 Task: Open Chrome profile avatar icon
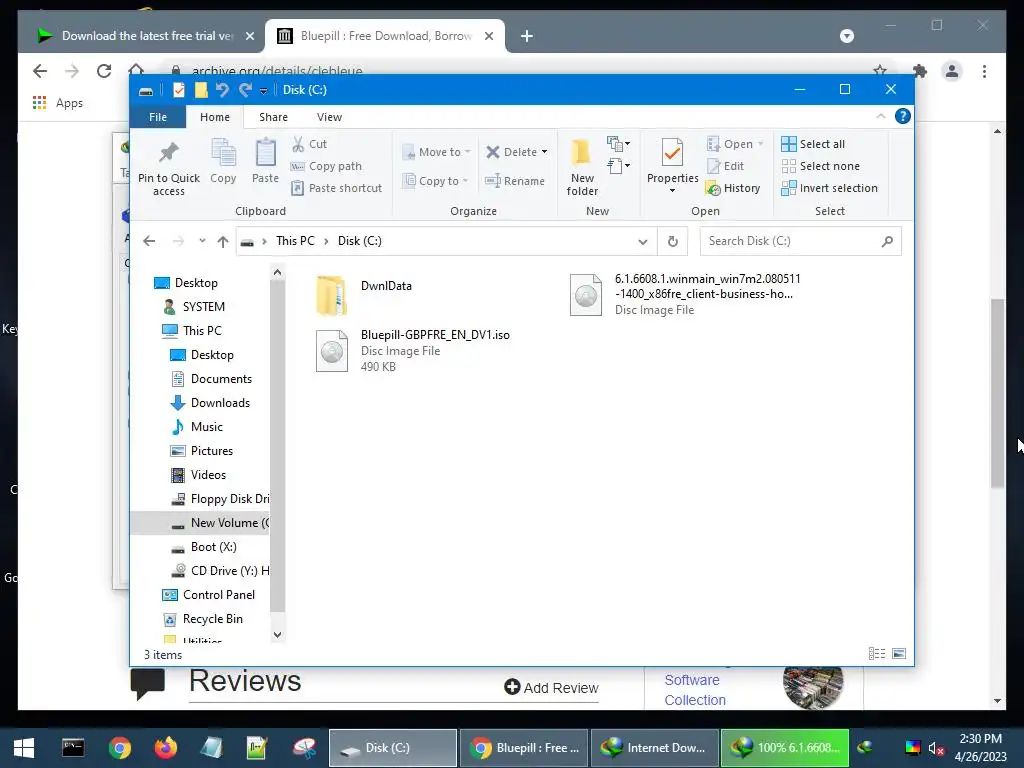[x=952, y=71]
